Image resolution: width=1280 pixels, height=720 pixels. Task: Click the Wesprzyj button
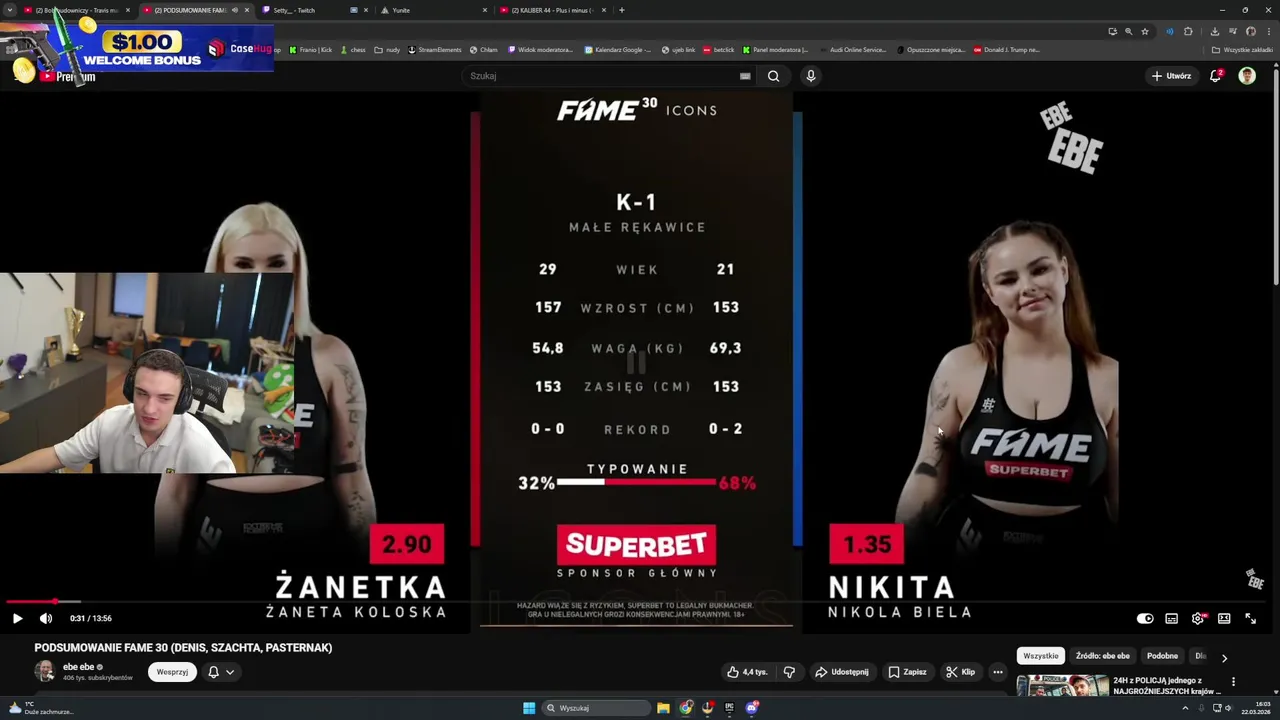[x=172, y=672]
